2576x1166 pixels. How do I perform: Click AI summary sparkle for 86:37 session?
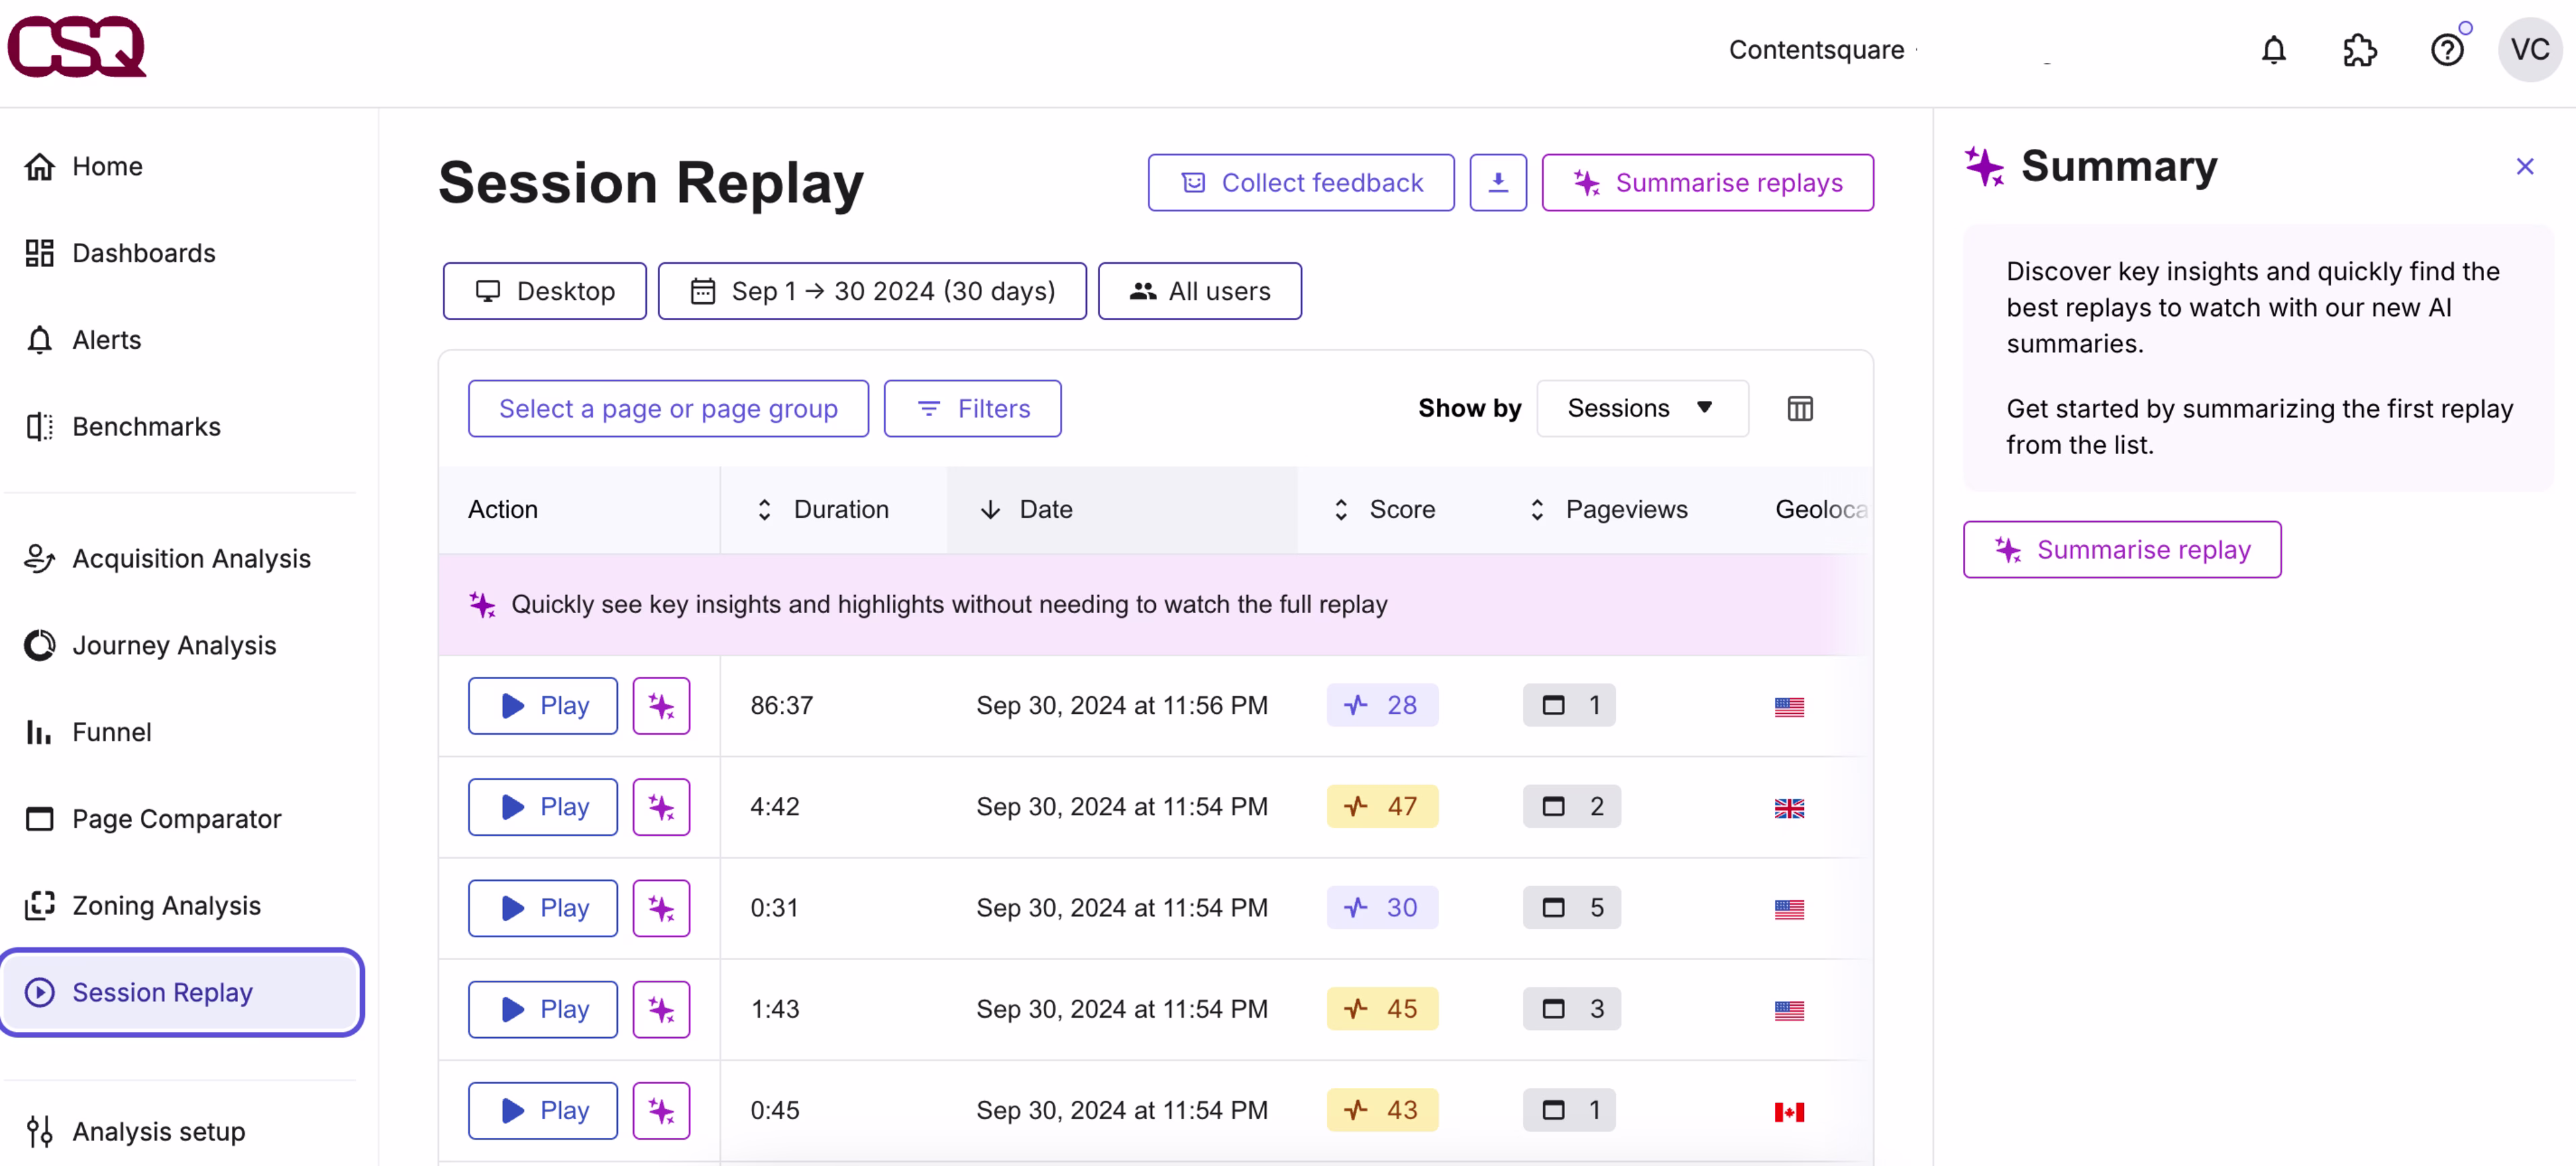[x=661, y=706]
